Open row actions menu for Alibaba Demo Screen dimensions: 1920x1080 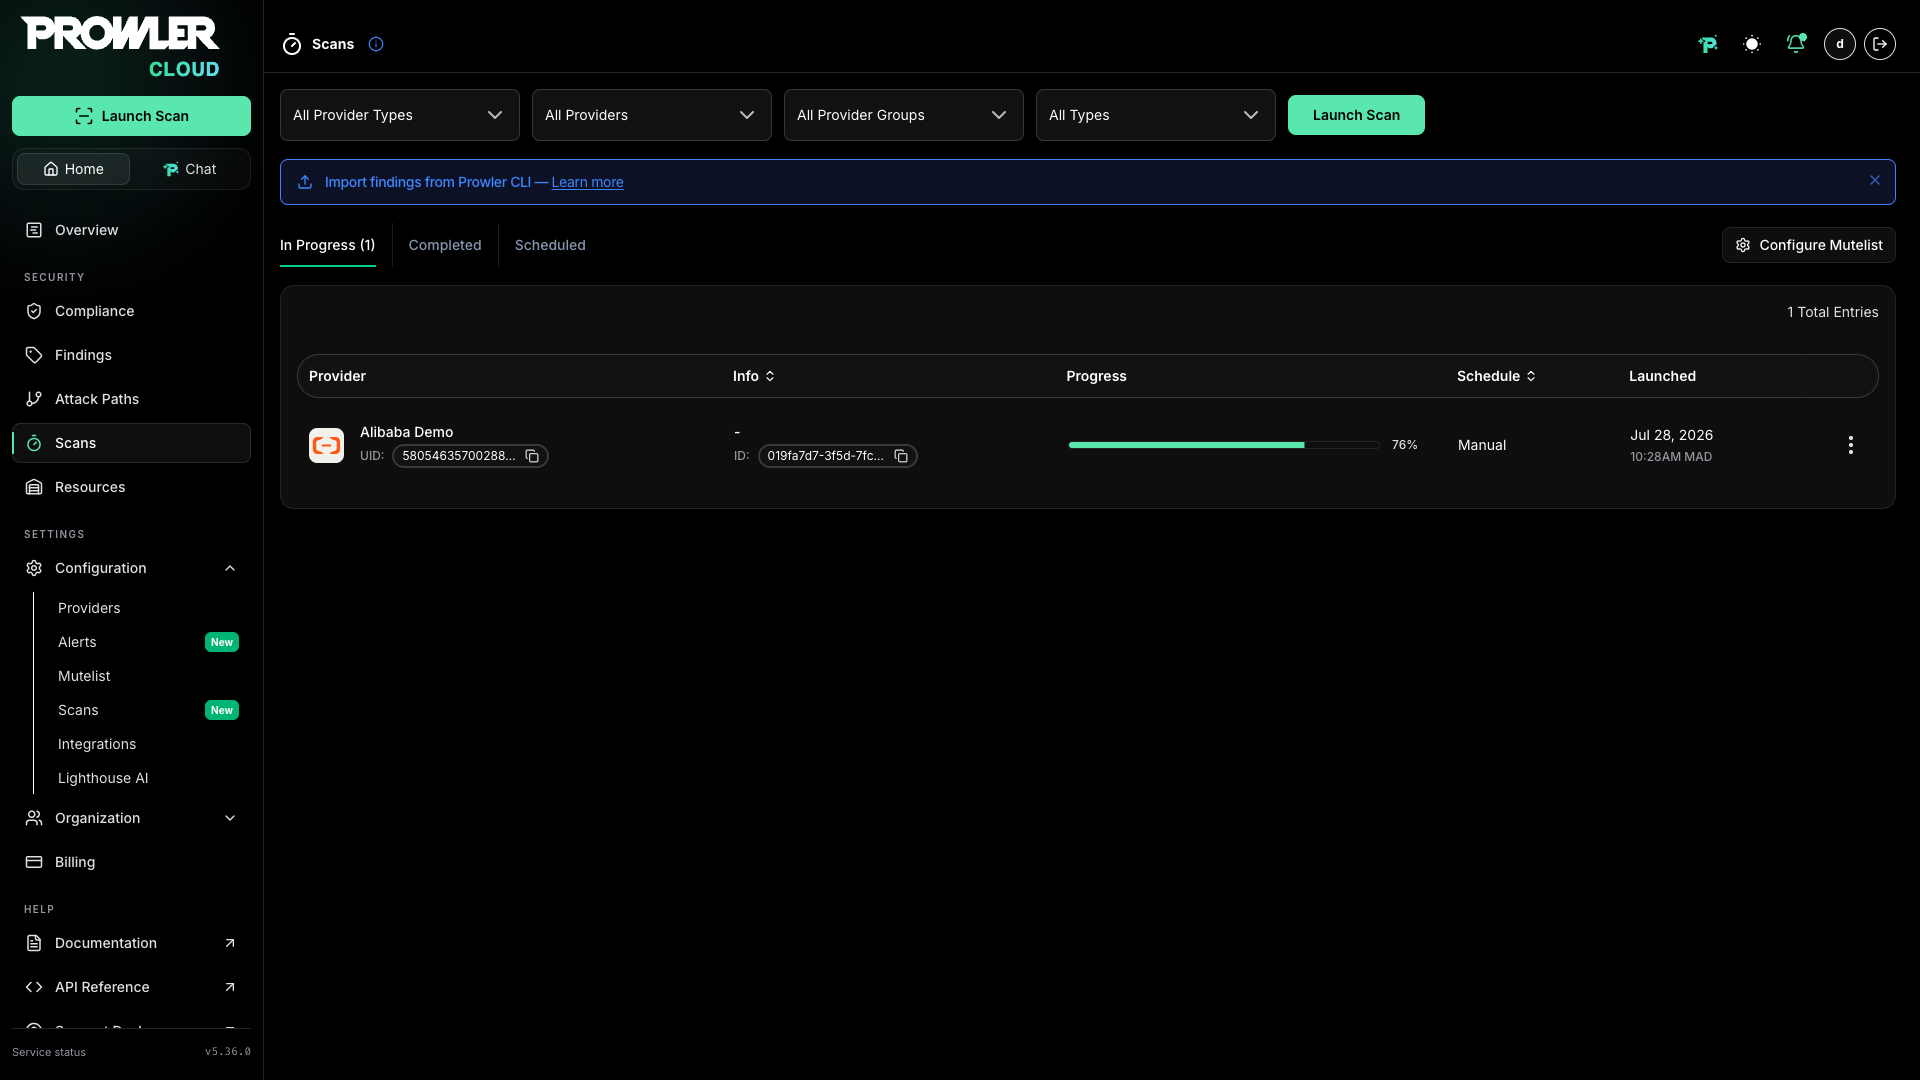coord(1851,445)
